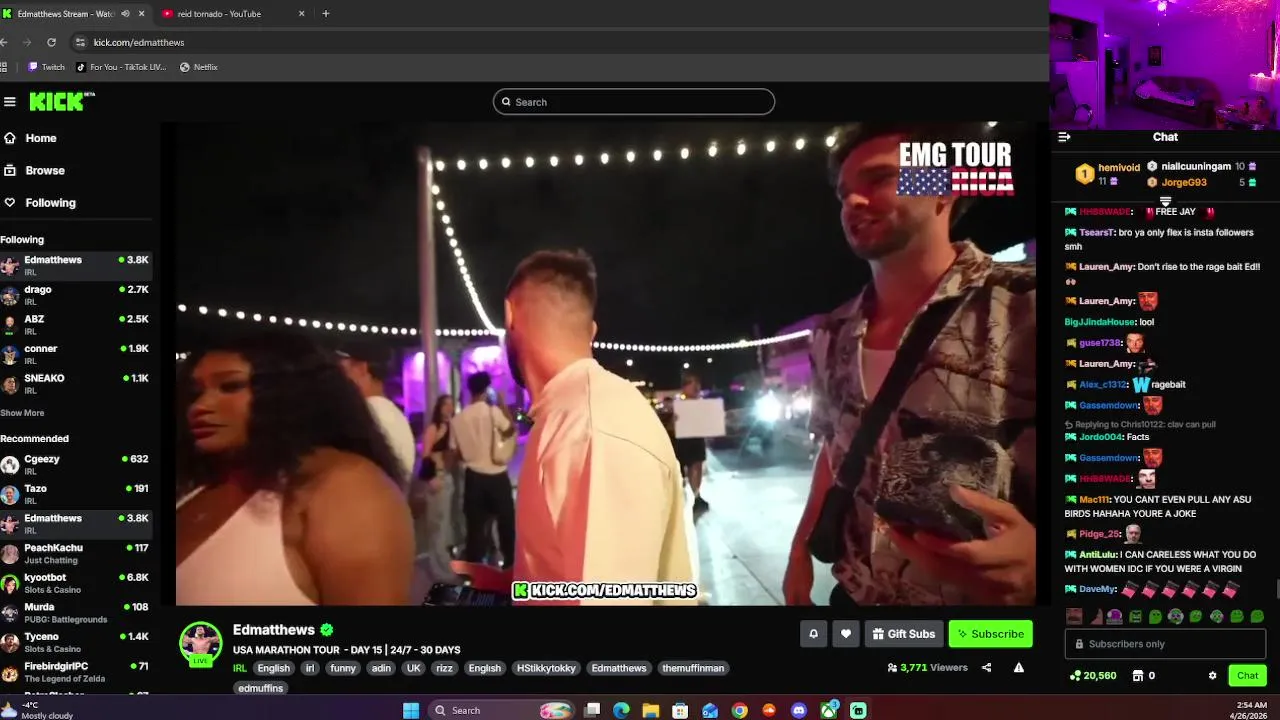Viewport: 1280px width, 720px height.
Task: Open Windows Start menu
Action: (411, 710)
